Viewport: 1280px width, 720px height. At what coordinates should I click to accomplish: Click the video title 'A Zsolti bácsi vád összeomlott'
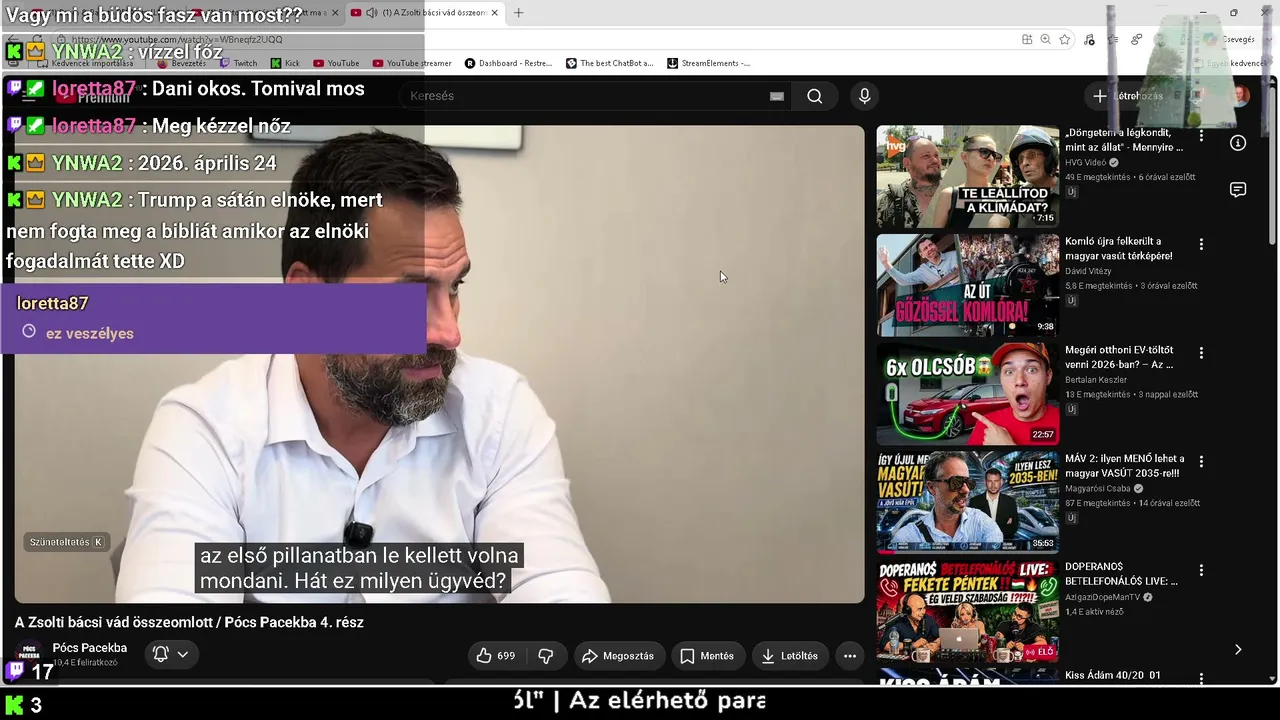point(189,622)
